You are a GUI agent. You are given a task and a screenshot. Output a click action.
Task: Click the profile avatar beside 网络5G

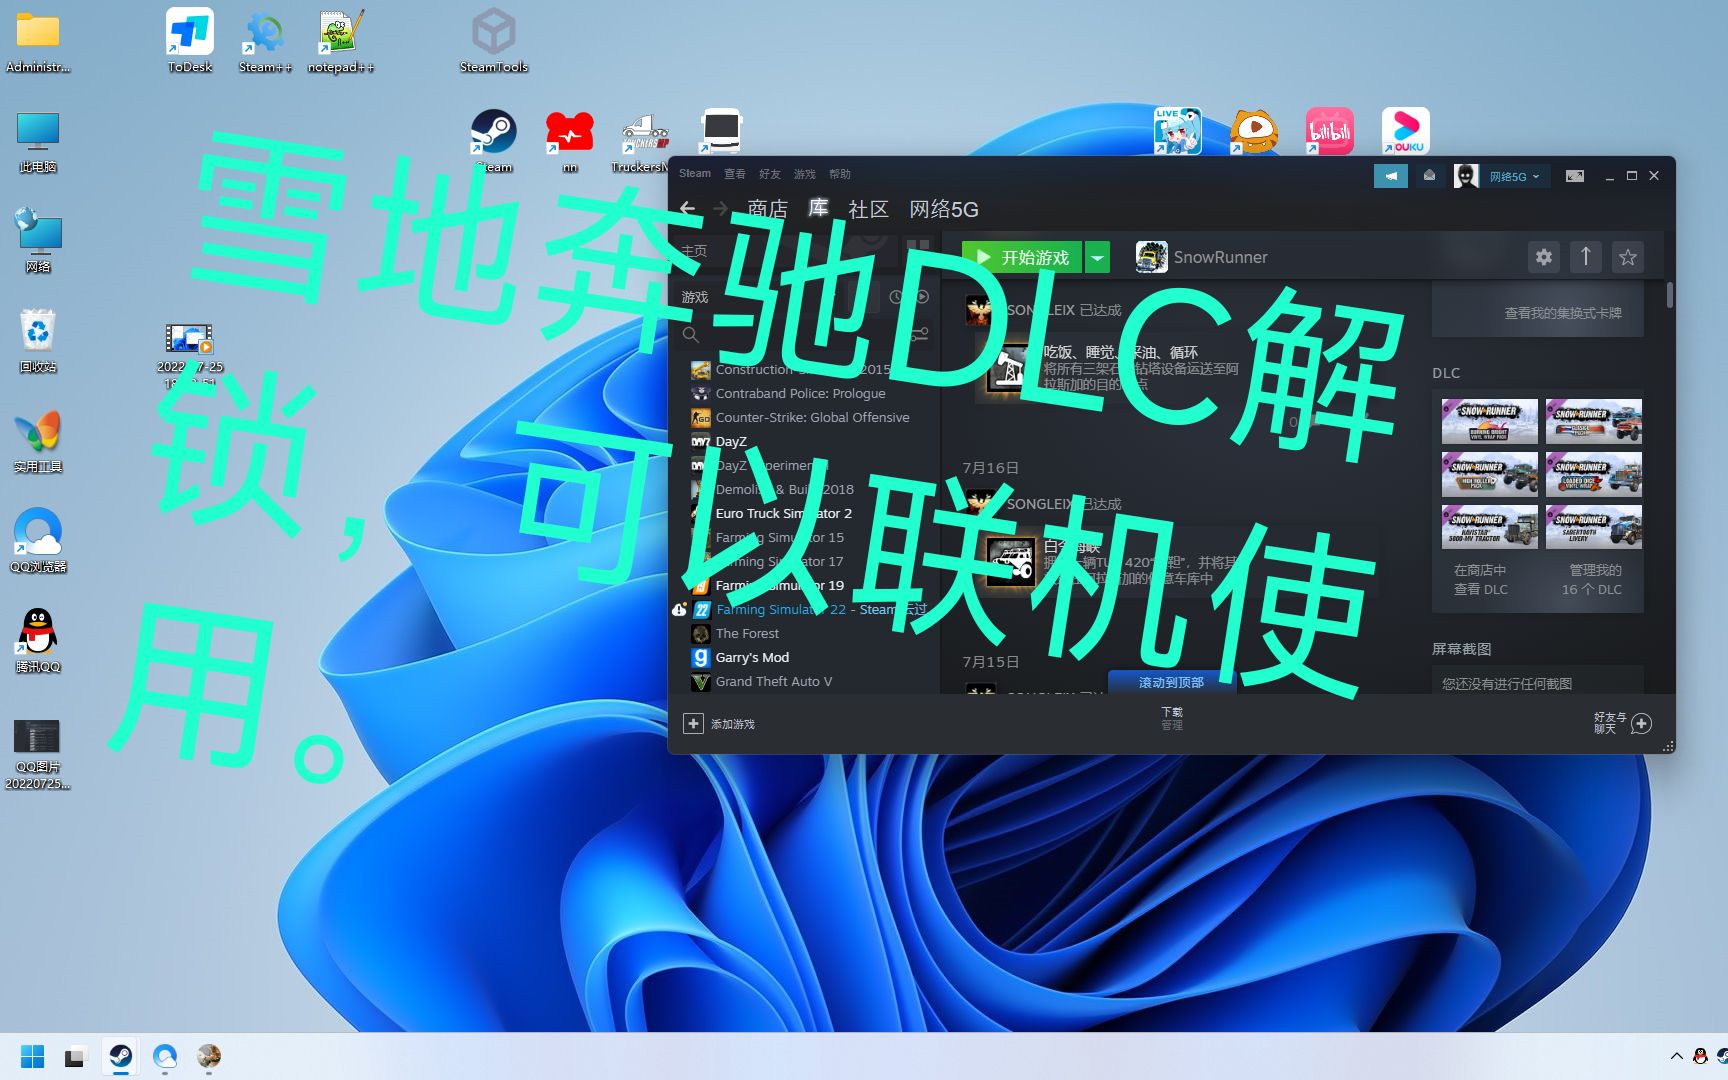point(1466,176)
